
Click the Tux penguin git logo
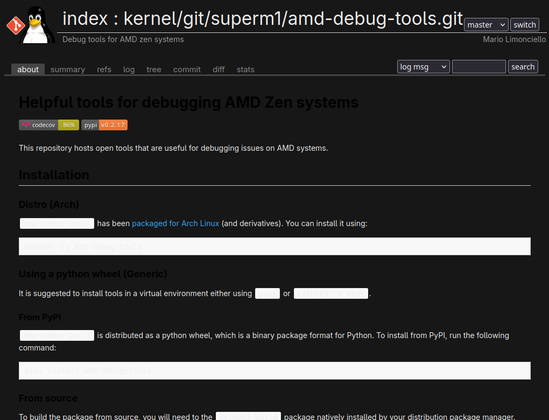click(x=30, y=25)
